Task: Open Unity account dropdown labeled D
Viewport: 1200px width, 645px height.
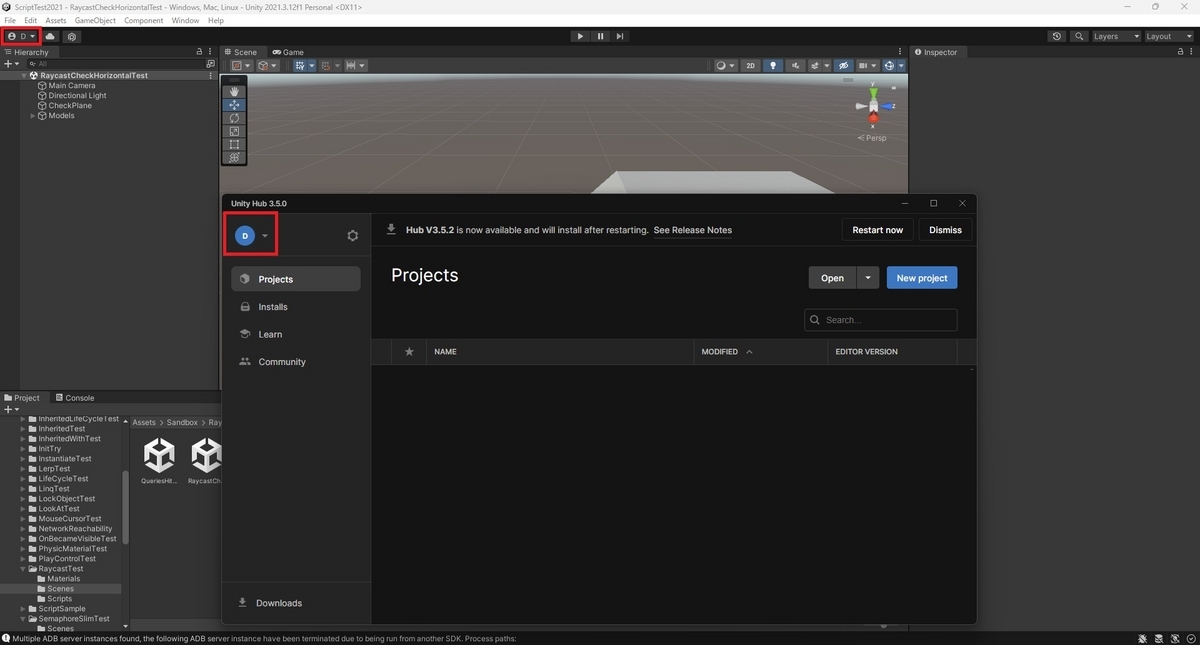Action: pos(22,36)
